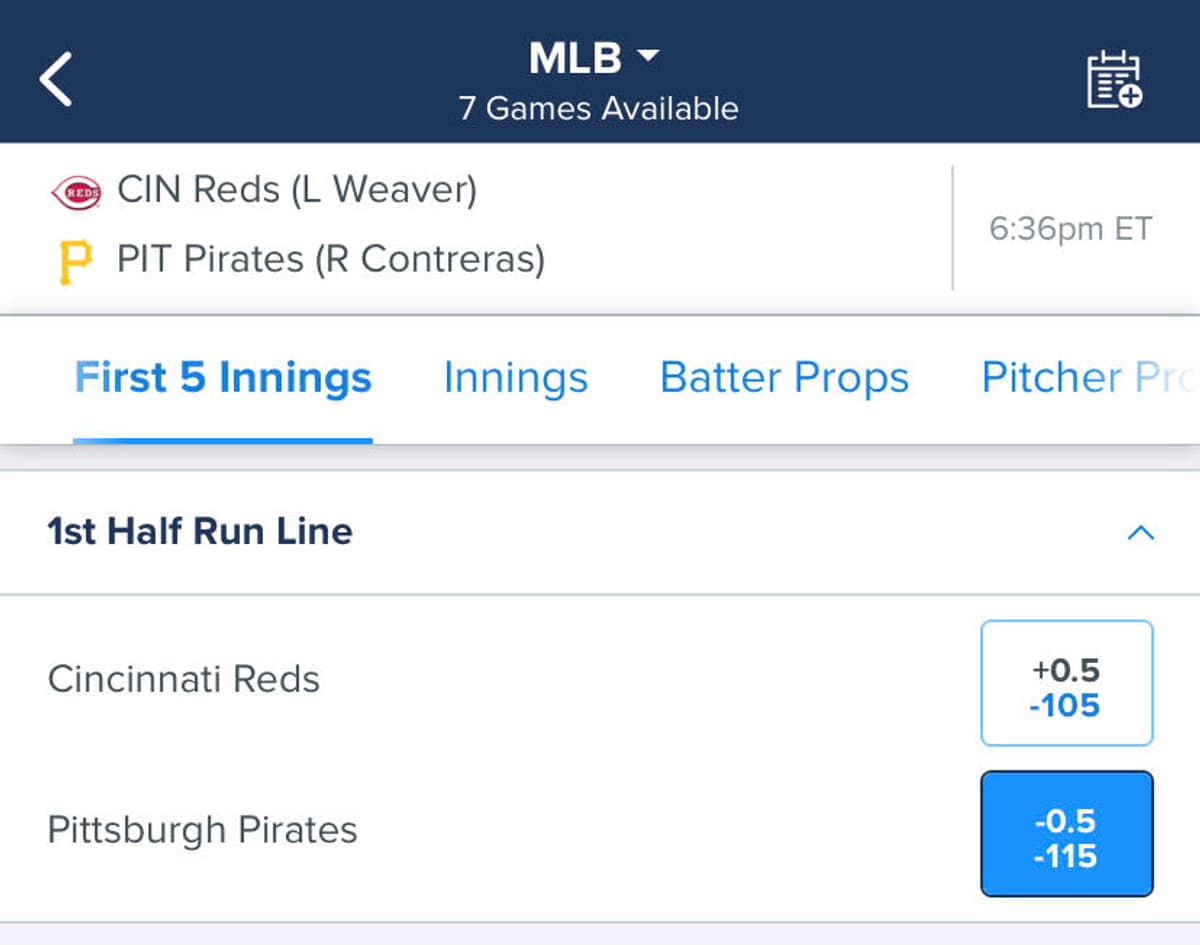Deselect the highlighted Pirates -0.5 -115 bet
This screenshot has height=945, width=1200.
(x=1066, y=833)
